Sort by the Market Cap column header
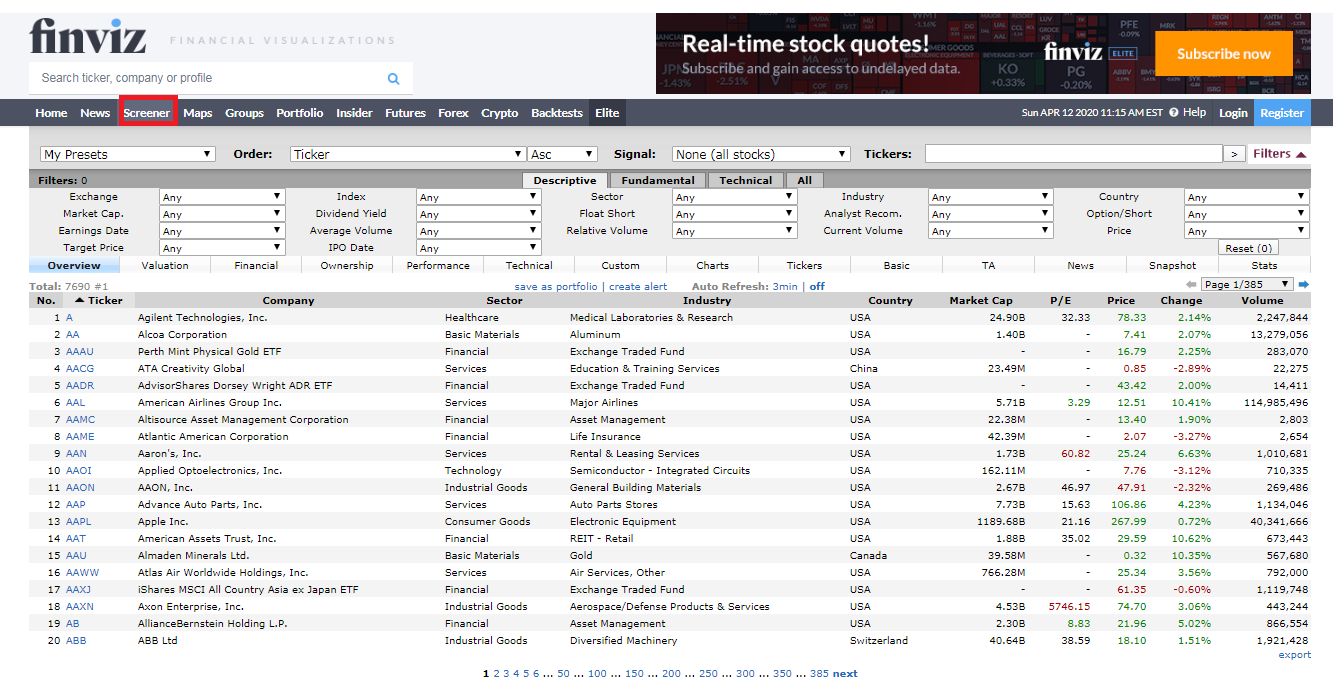The width and height of the screenshot is (1333, 692). tap(981, 300)
